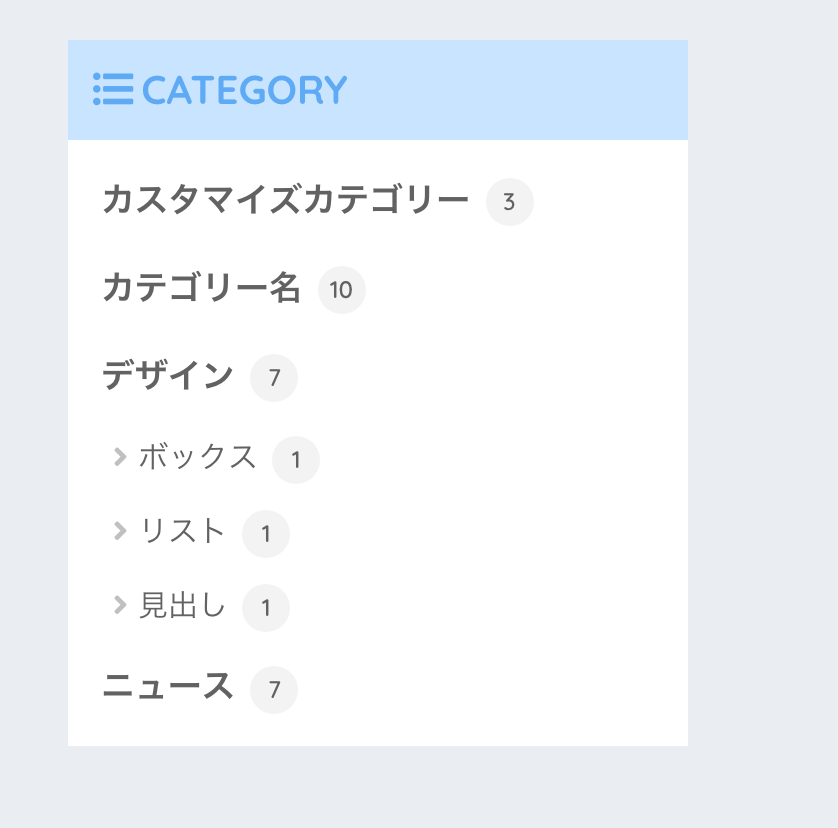Click the blue CATEGORY title bar

click(500, 88)
